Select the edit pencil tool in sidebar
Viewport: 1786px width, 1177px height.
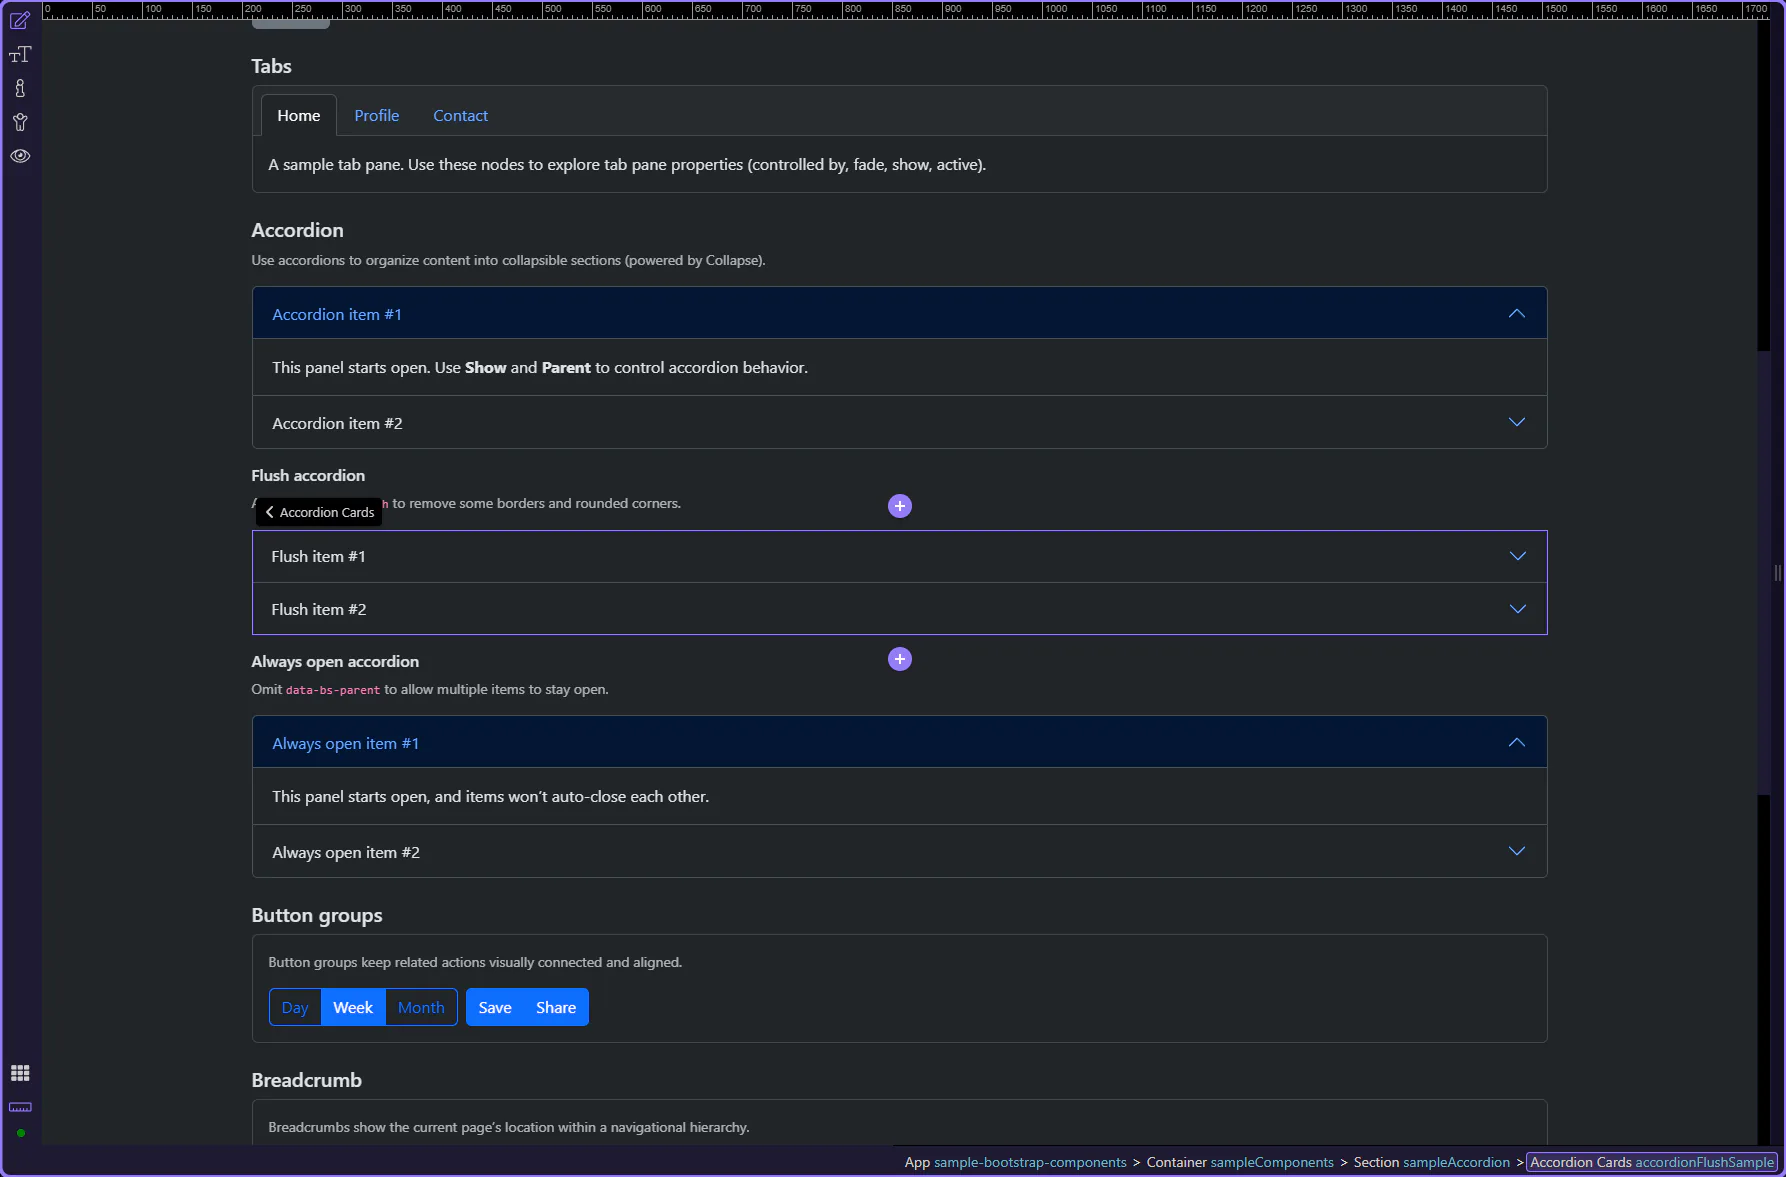coord(20,21)
